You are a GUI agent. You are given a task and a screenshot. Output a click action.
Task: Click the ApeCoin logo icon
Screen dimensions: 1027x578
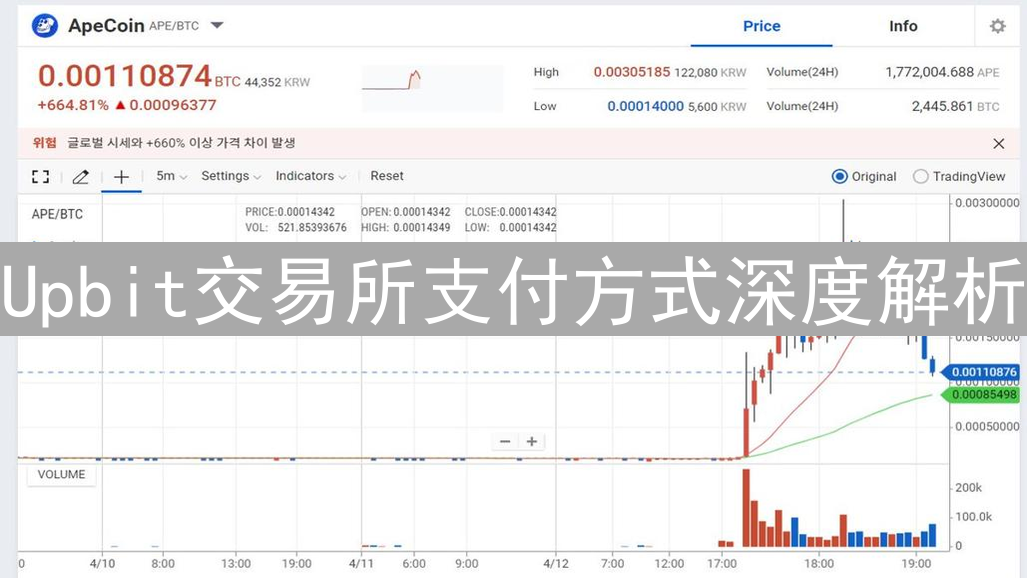pyautogui.click(x=45, y=26)
